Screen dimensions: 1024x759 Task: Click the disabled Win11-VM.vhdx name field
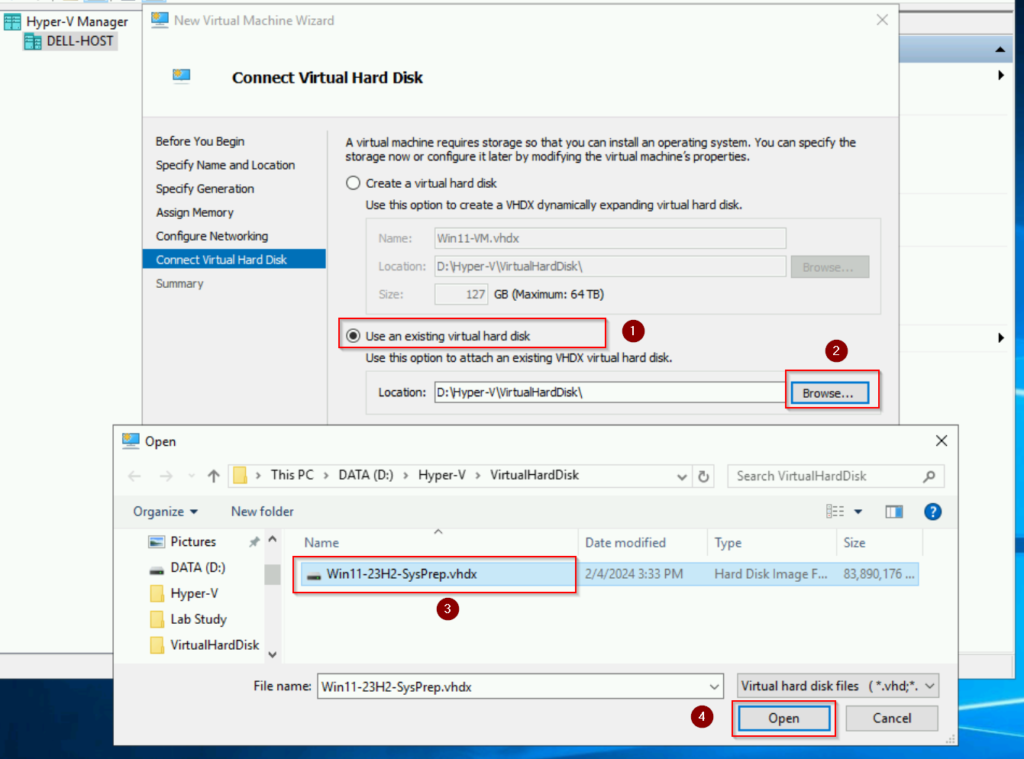610,238
